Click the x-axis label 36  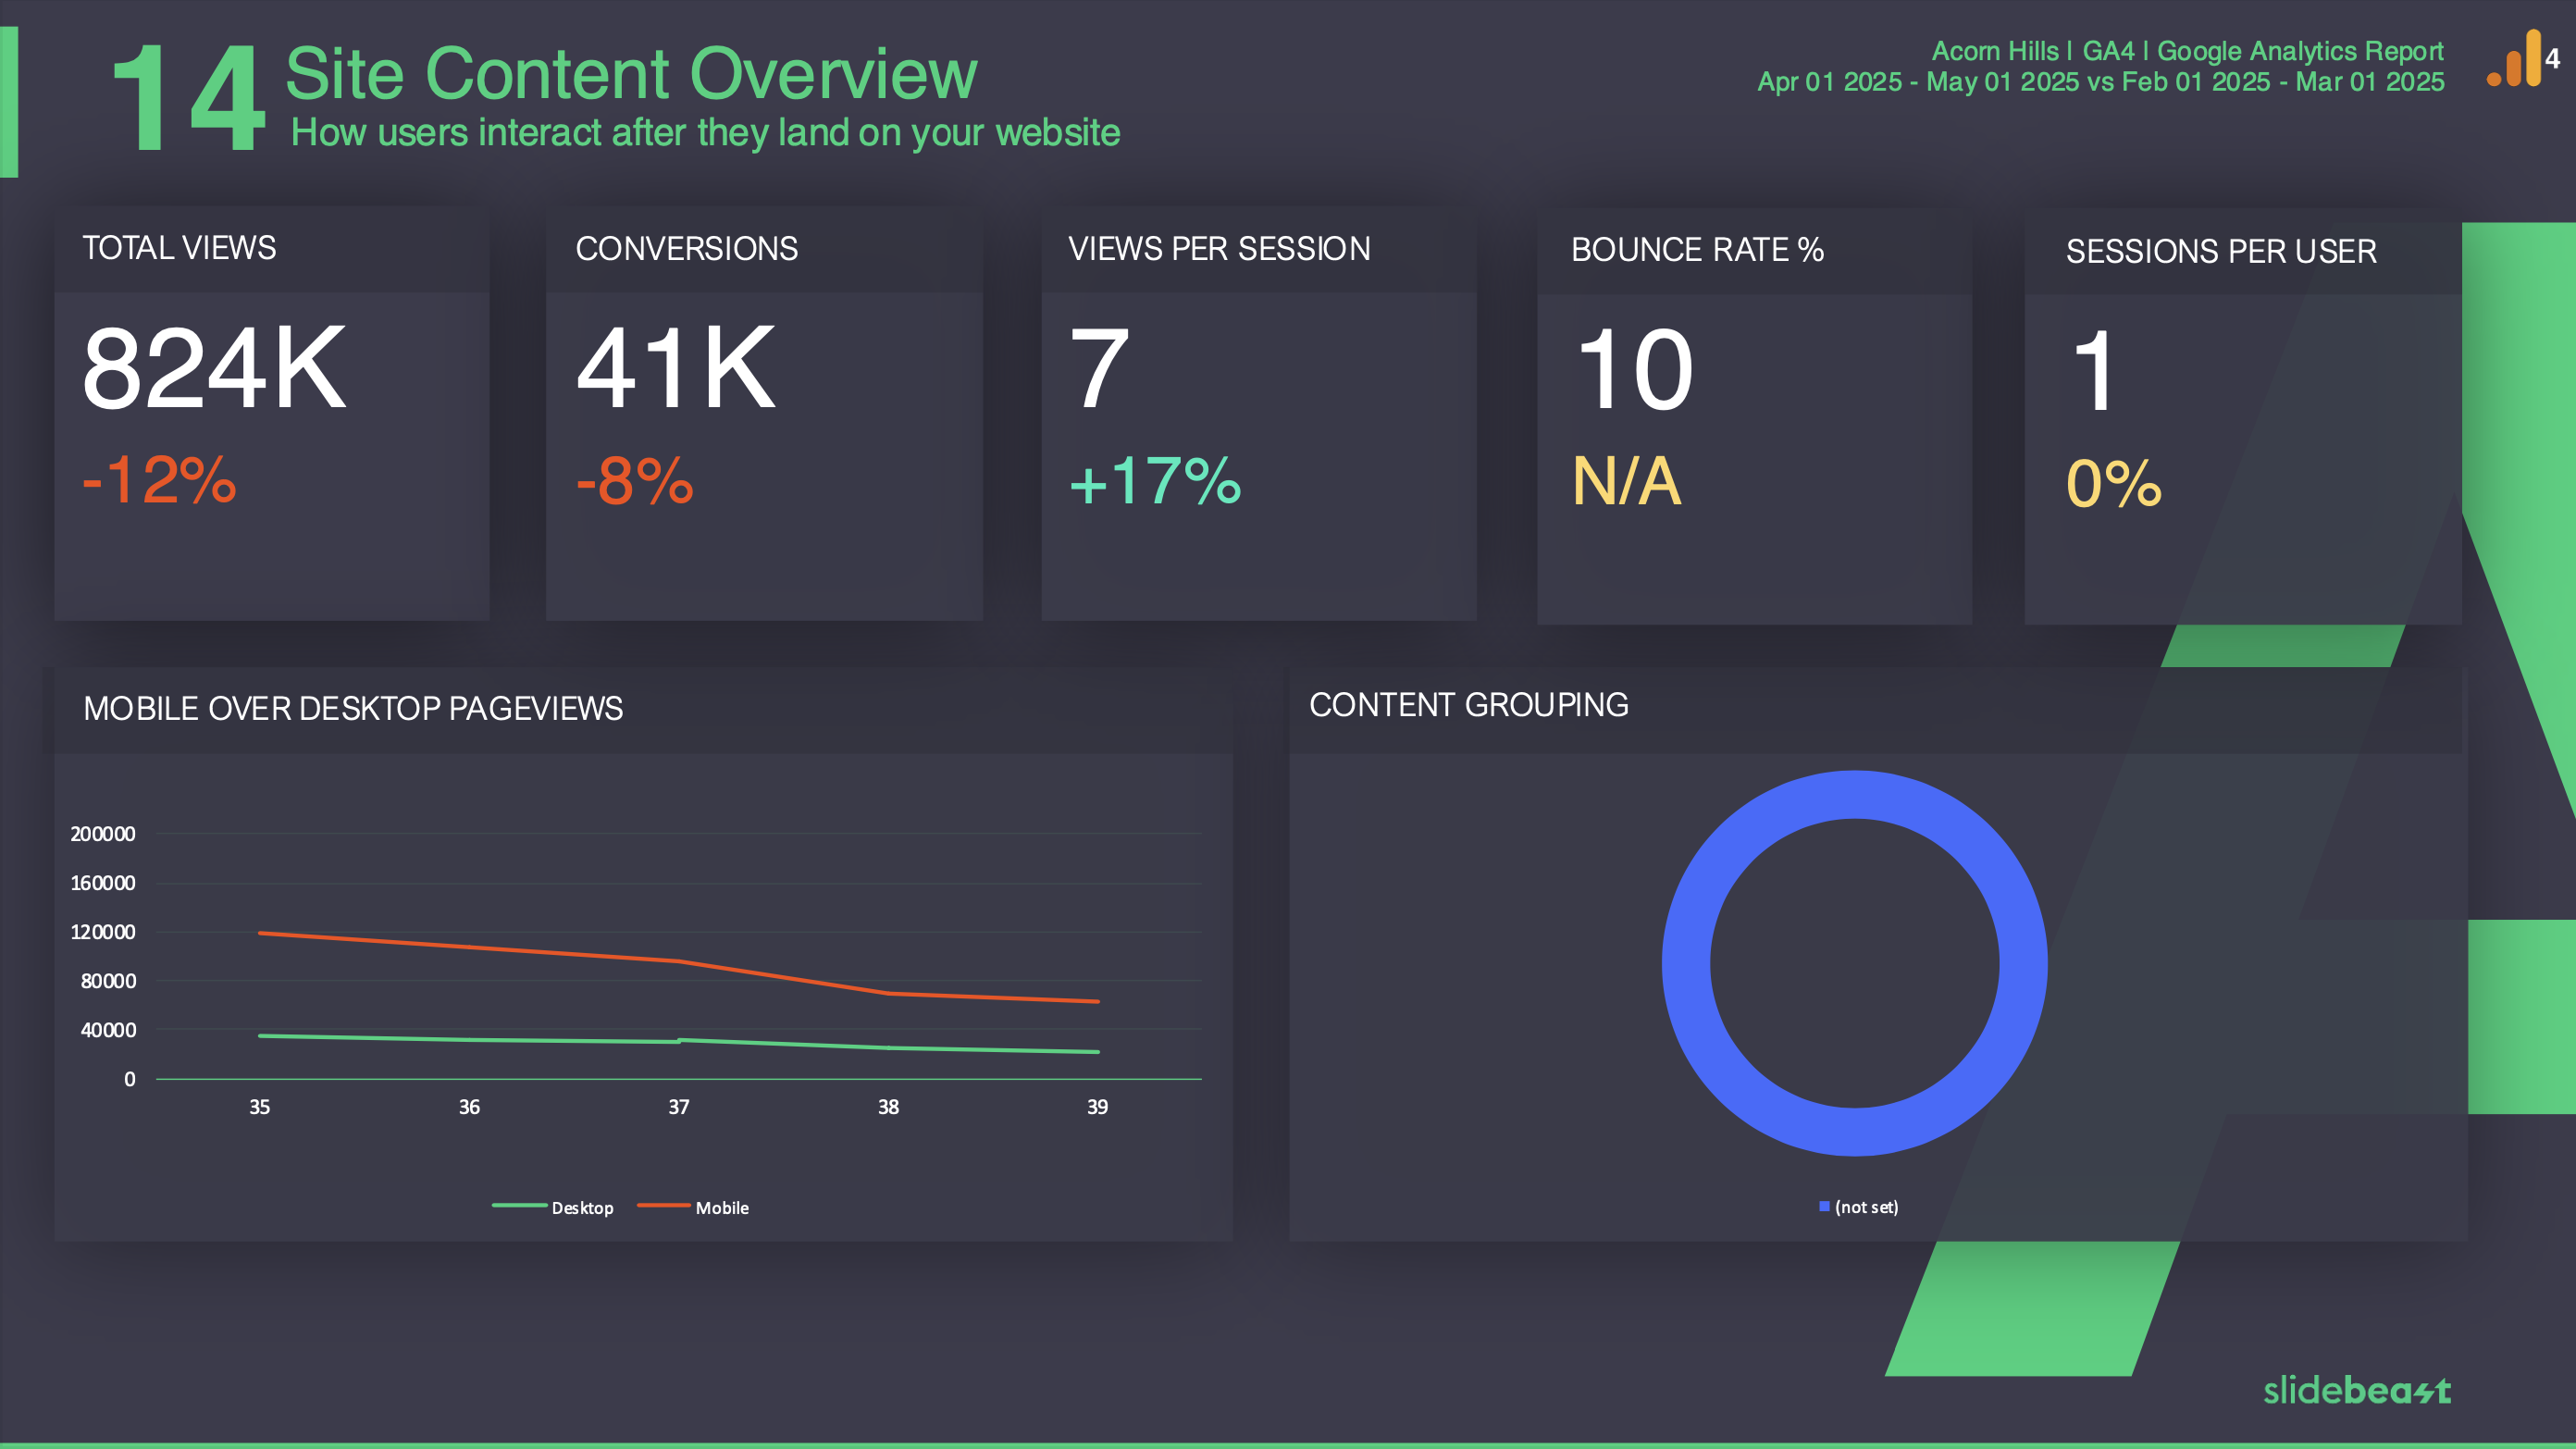(x=469, y=1107)
